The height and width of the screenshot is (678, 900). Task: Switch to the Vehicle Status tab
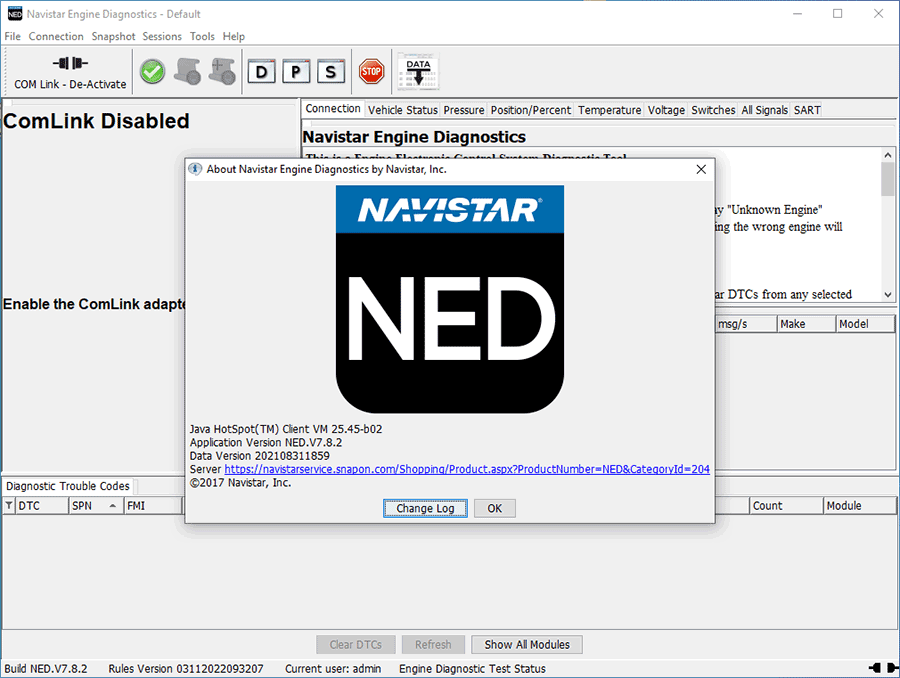pos(402,110)
